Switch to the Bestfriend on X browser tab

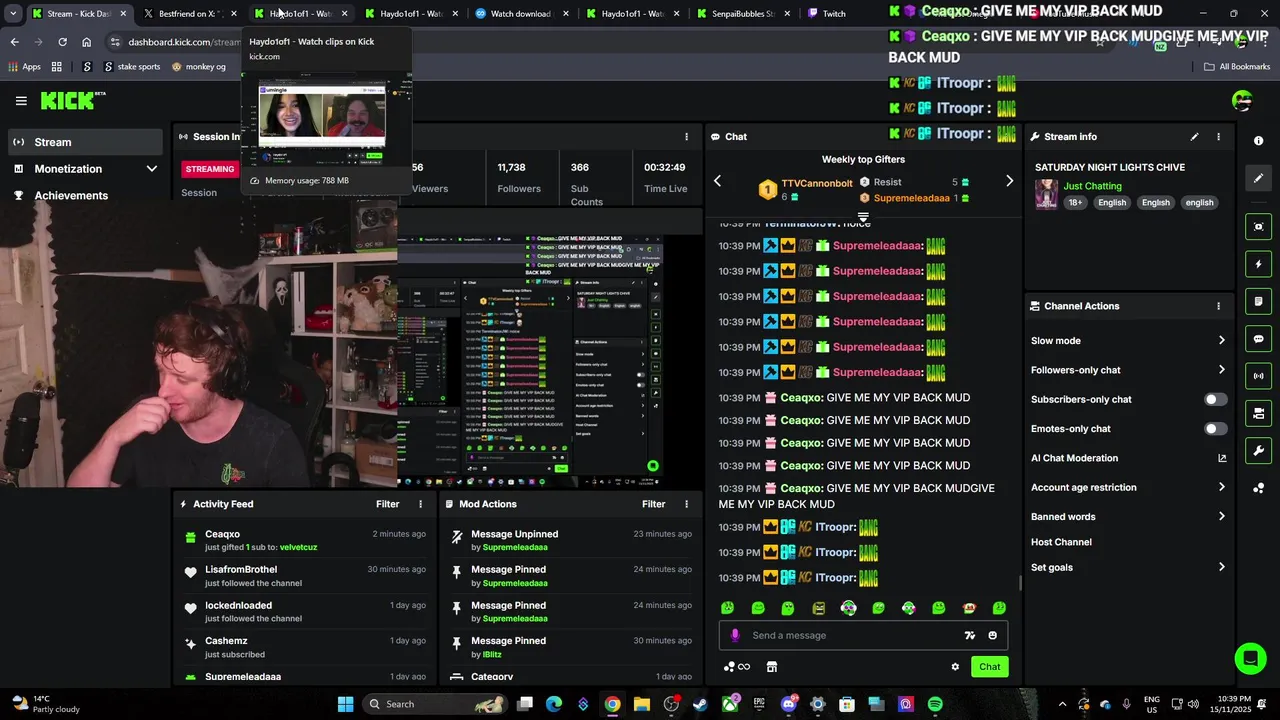tap(189, 14)
